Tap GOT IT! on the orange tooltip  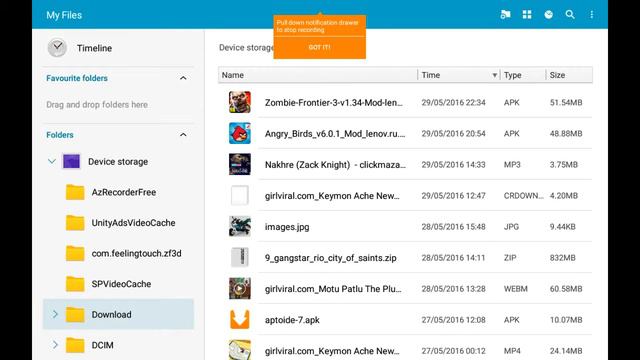320,47
